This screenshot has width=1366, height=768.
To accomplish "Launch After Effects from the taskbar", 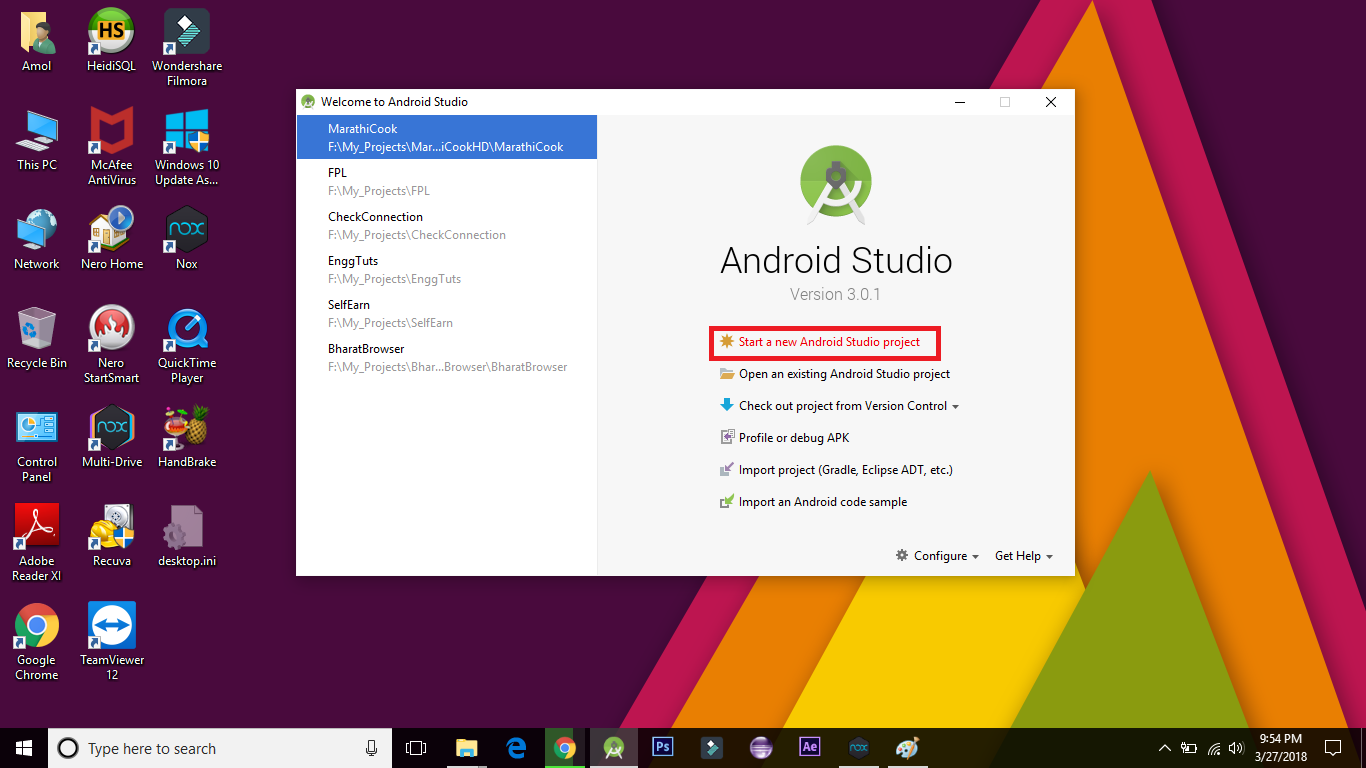I will [x=810, y=748].
